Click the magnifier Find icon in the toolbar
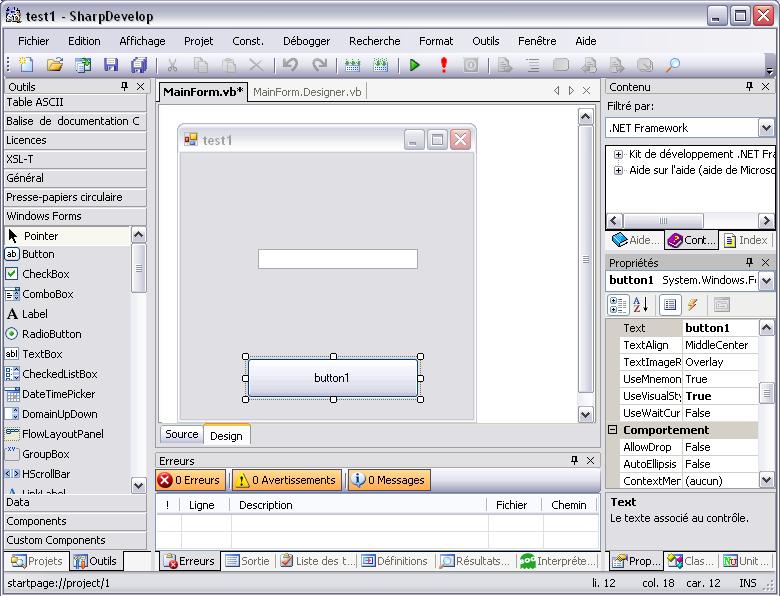The height and width of the screenshot is (596, 780). 673,65
